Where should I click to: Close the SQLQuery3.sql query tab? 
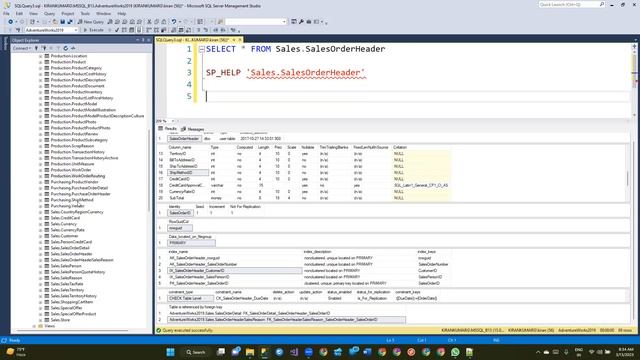point(240,40)
